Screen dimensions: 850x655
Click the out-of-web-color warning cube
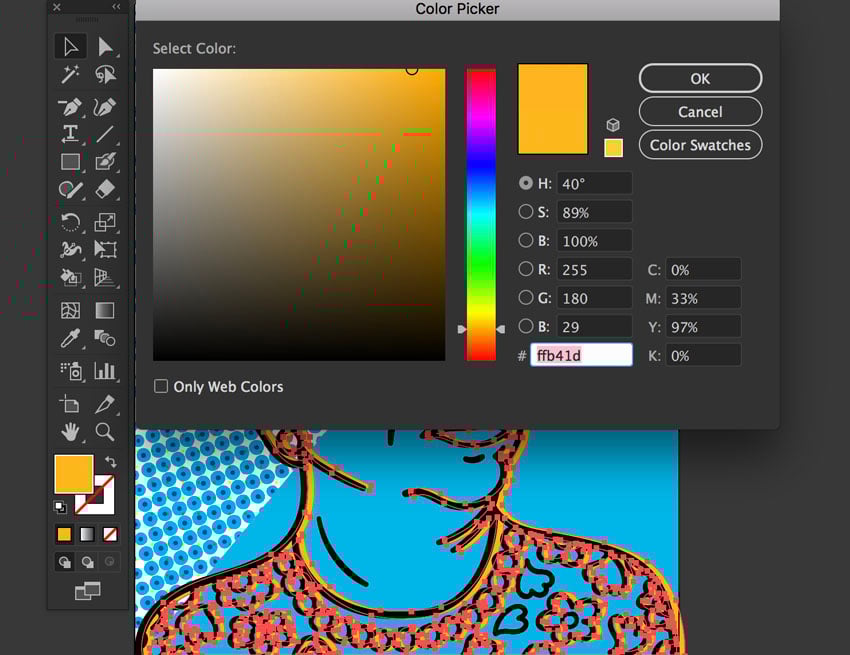point(613,125)
